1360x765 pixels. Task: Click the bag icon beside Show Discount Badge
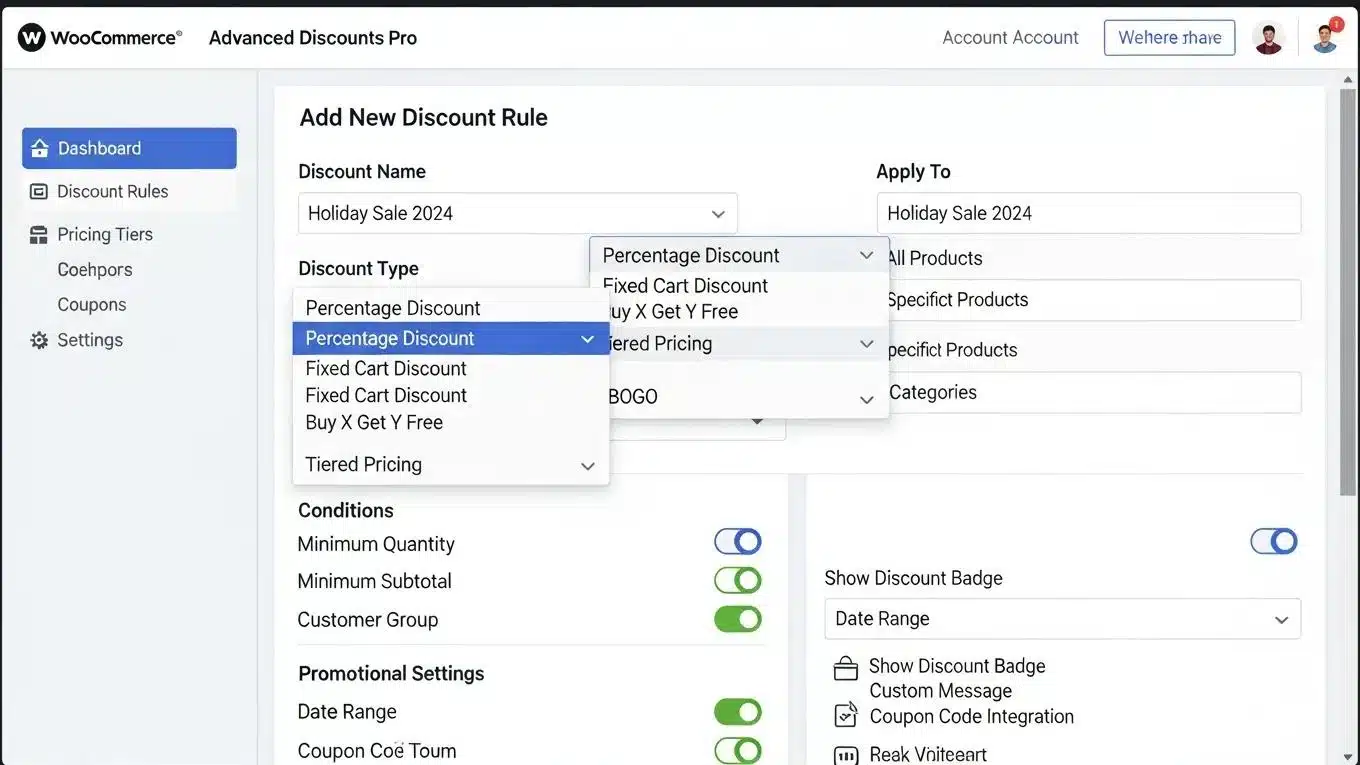846,668
